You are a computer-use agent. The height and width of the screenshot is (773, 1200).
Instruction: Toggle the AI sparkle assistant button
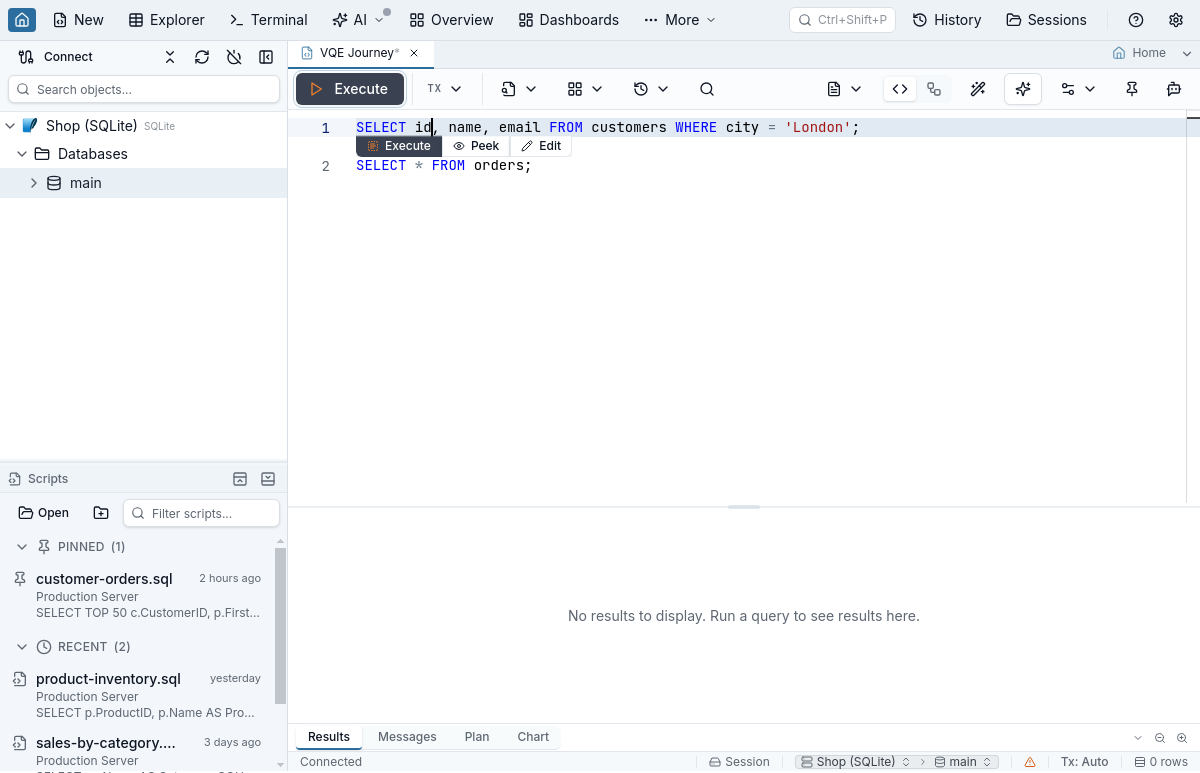pyautogui.click(x=1023, y=89)
